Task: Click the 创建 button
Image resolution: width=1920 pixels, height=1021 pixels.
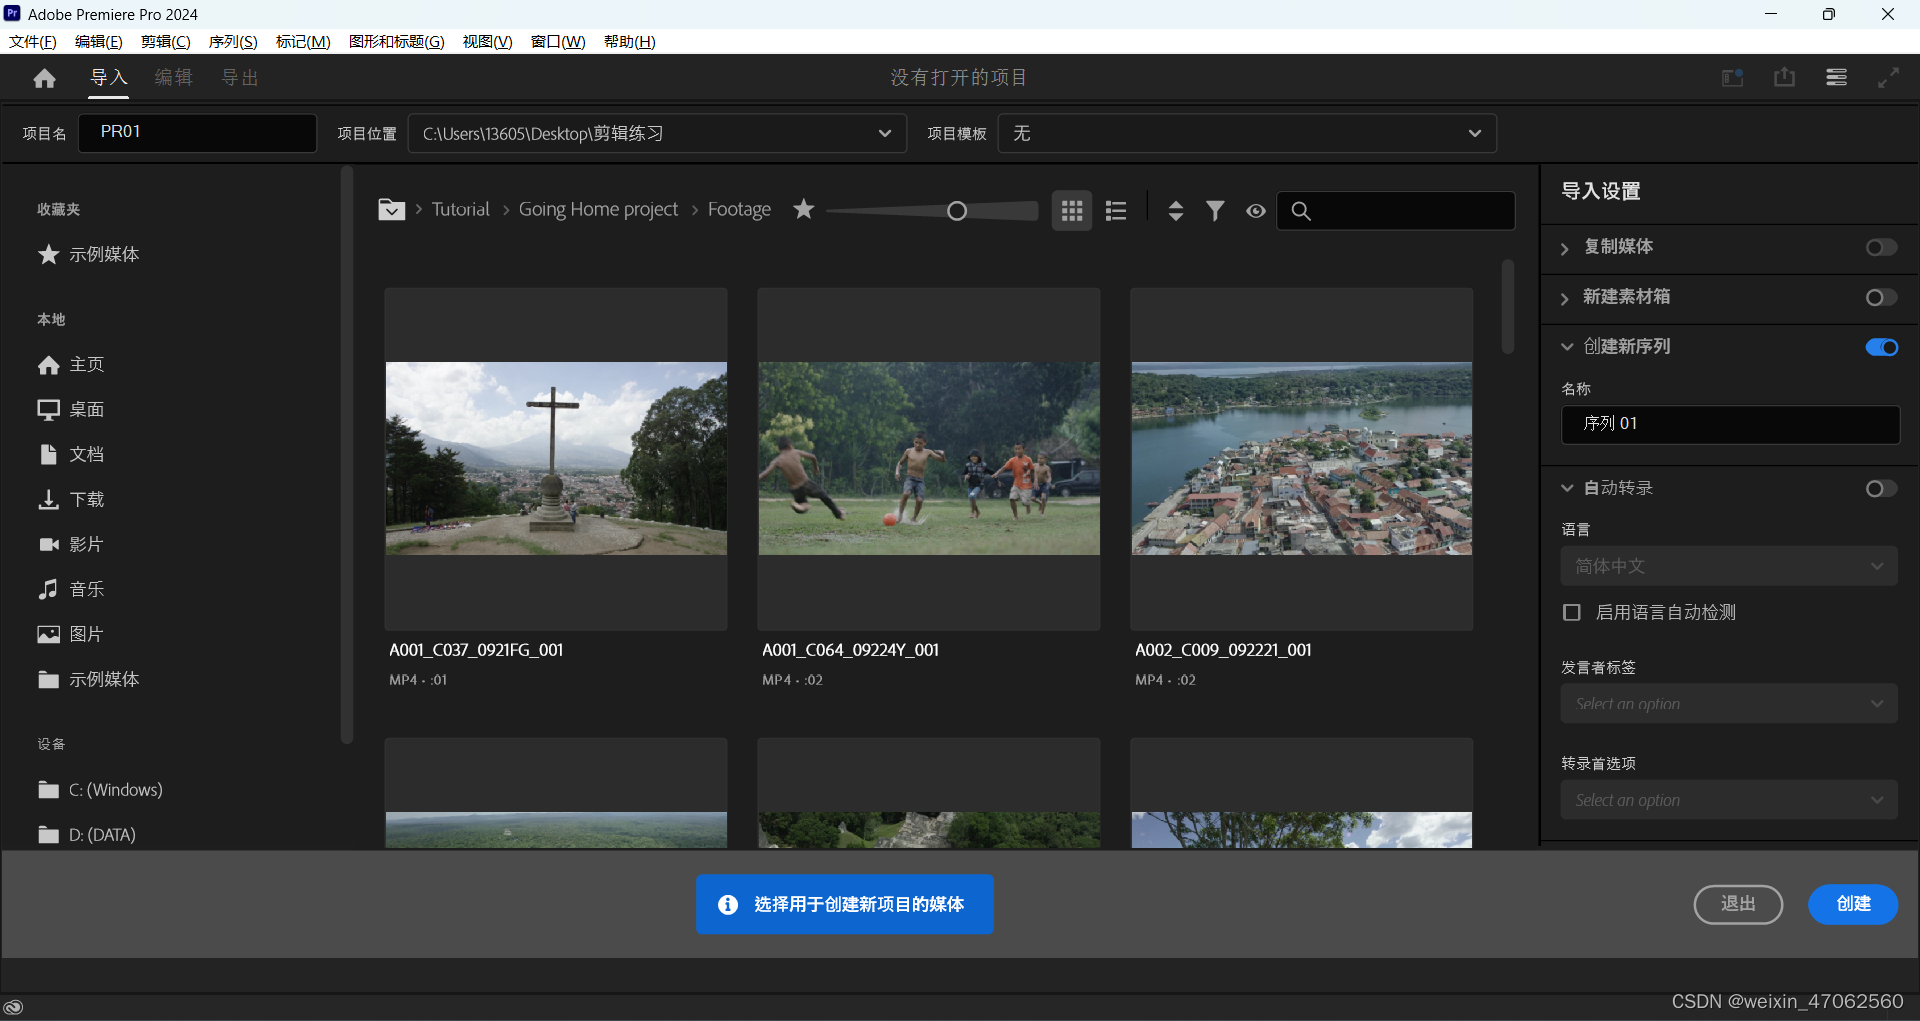Action: pos(1853,904)
